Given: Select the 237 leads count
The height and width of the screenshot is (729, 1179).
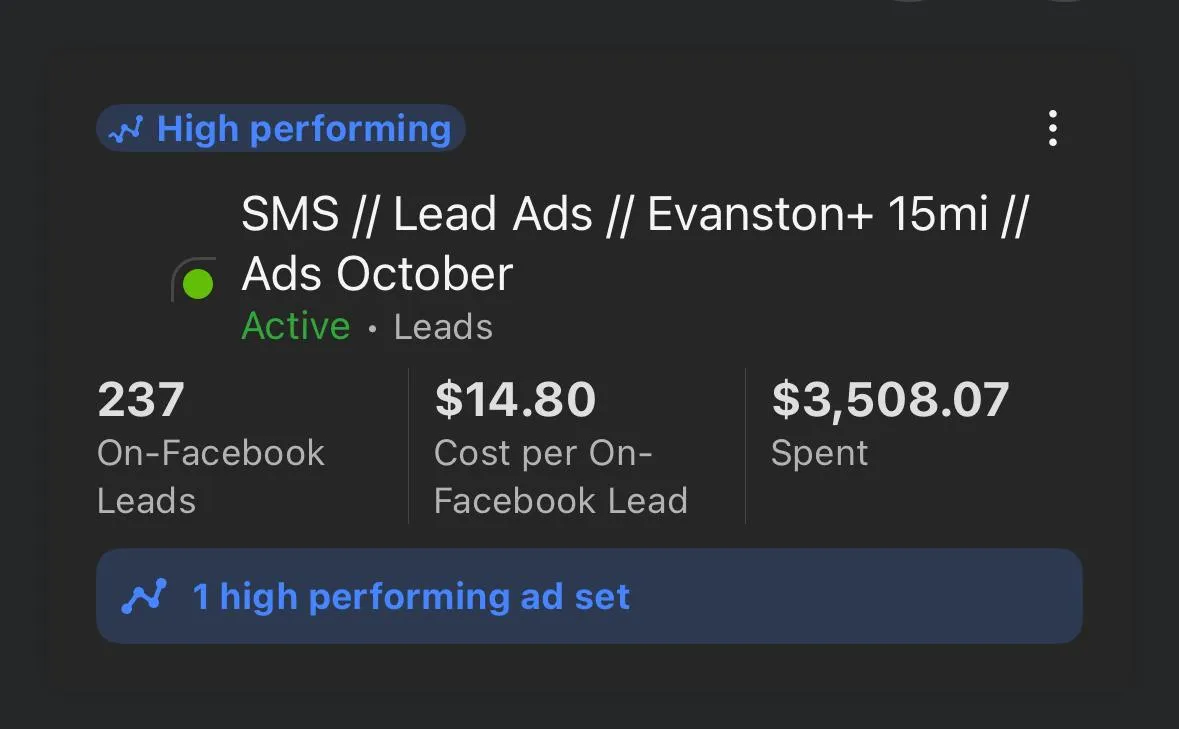Looking at the screenshot, I should click(x=141, y=400).
